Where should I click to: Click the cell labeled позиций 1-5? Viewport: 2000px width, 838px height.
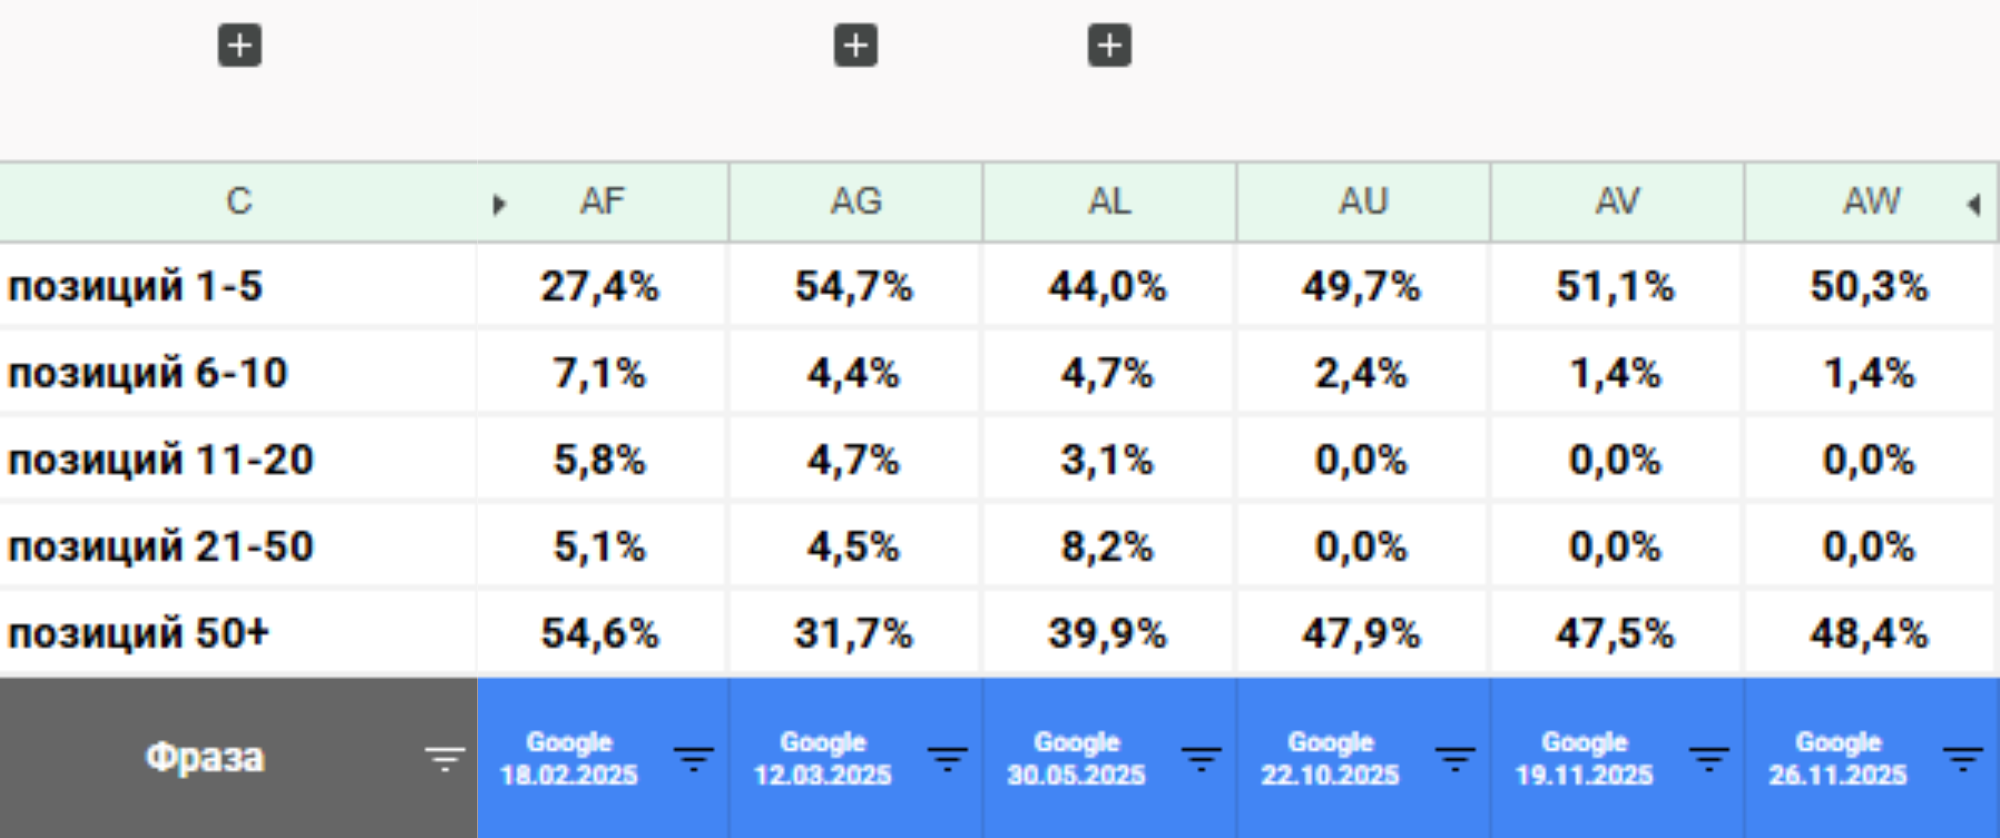(135, 287)
